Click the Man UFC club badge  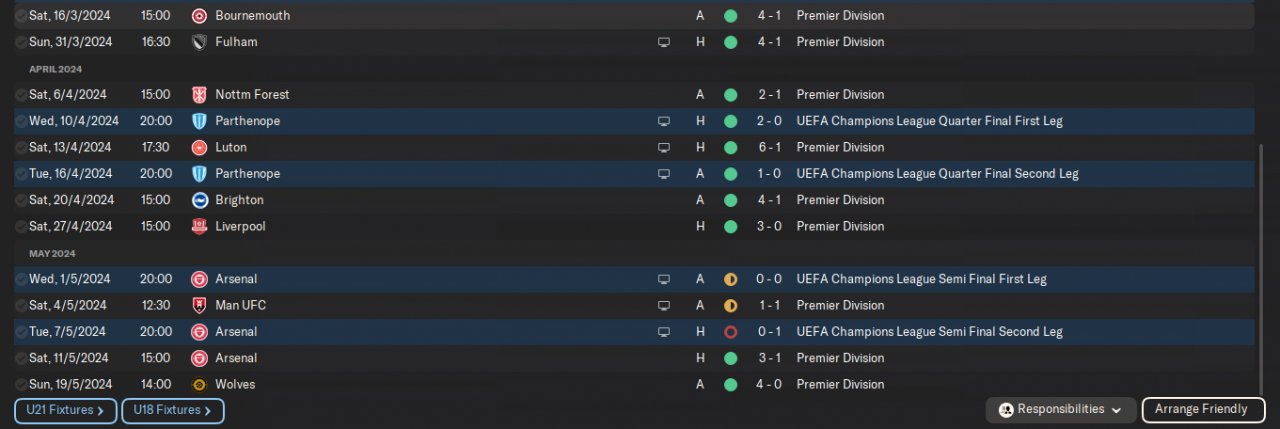(x=199, y=305)
